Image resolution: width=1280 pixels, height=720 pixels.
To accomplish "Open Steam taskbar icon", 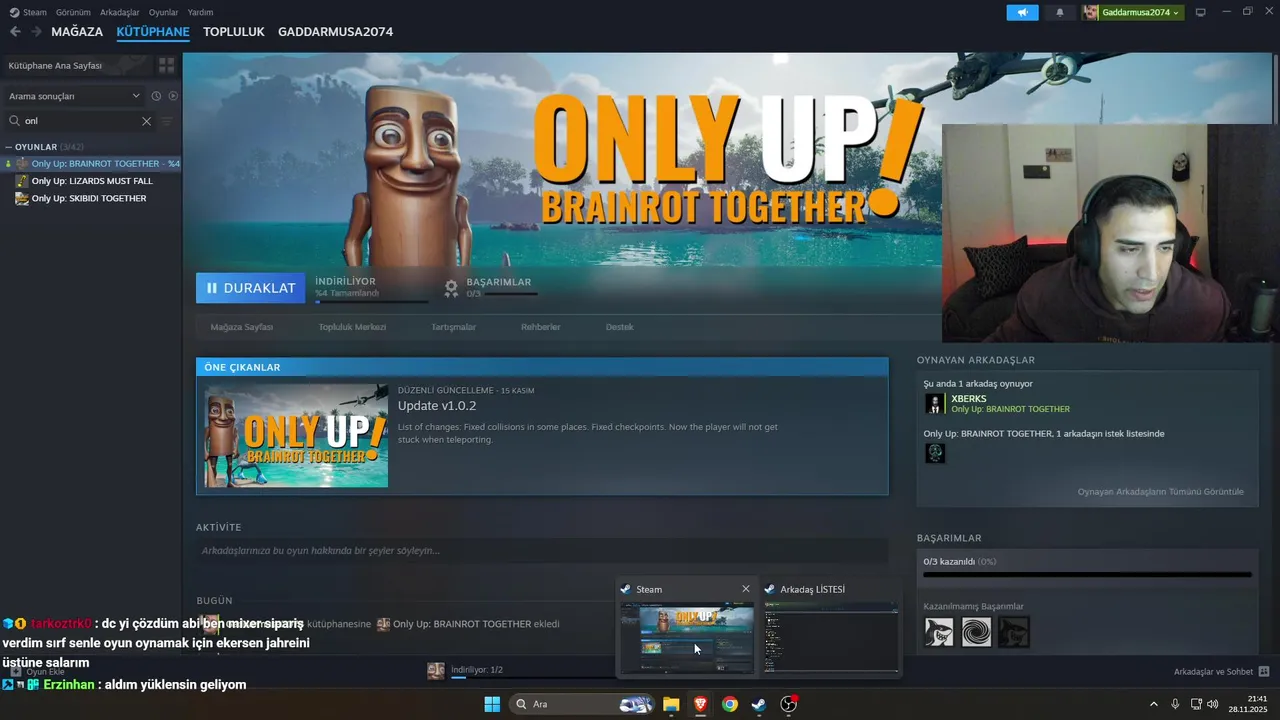I will point(759,704).
